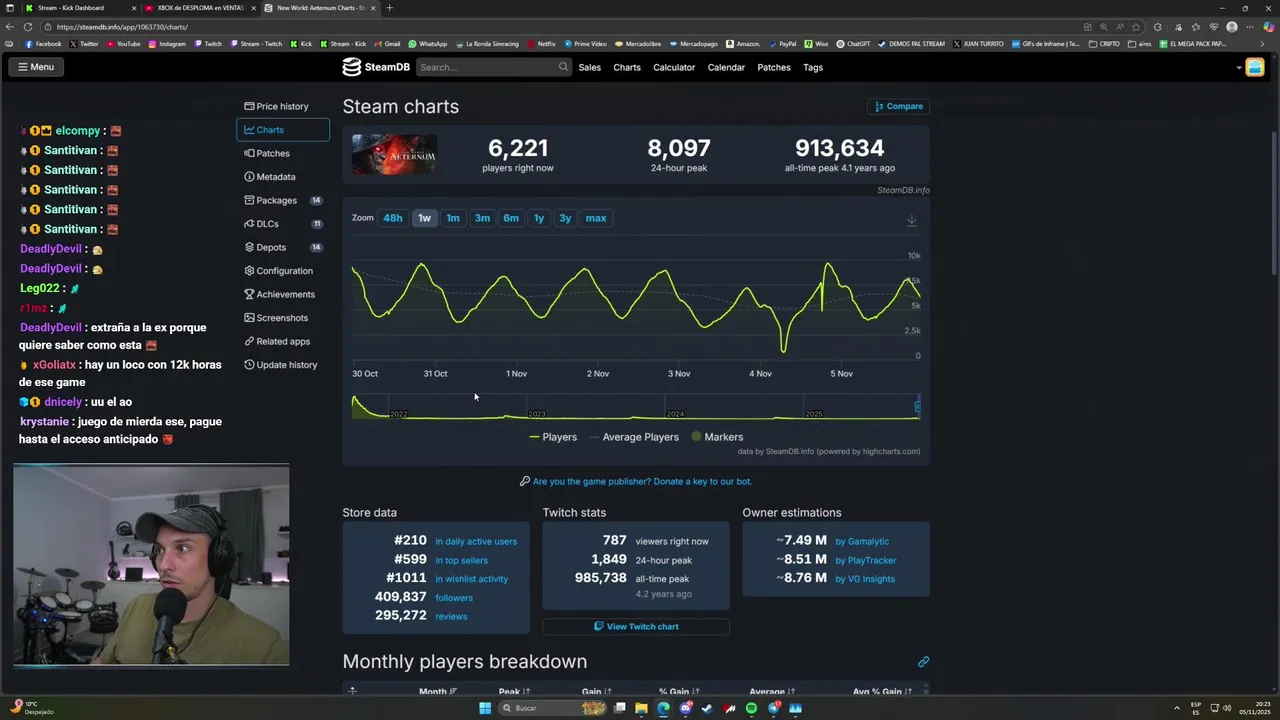Click the Compare button
Viewport: 1280px width, 720px height.
point(899,106)
